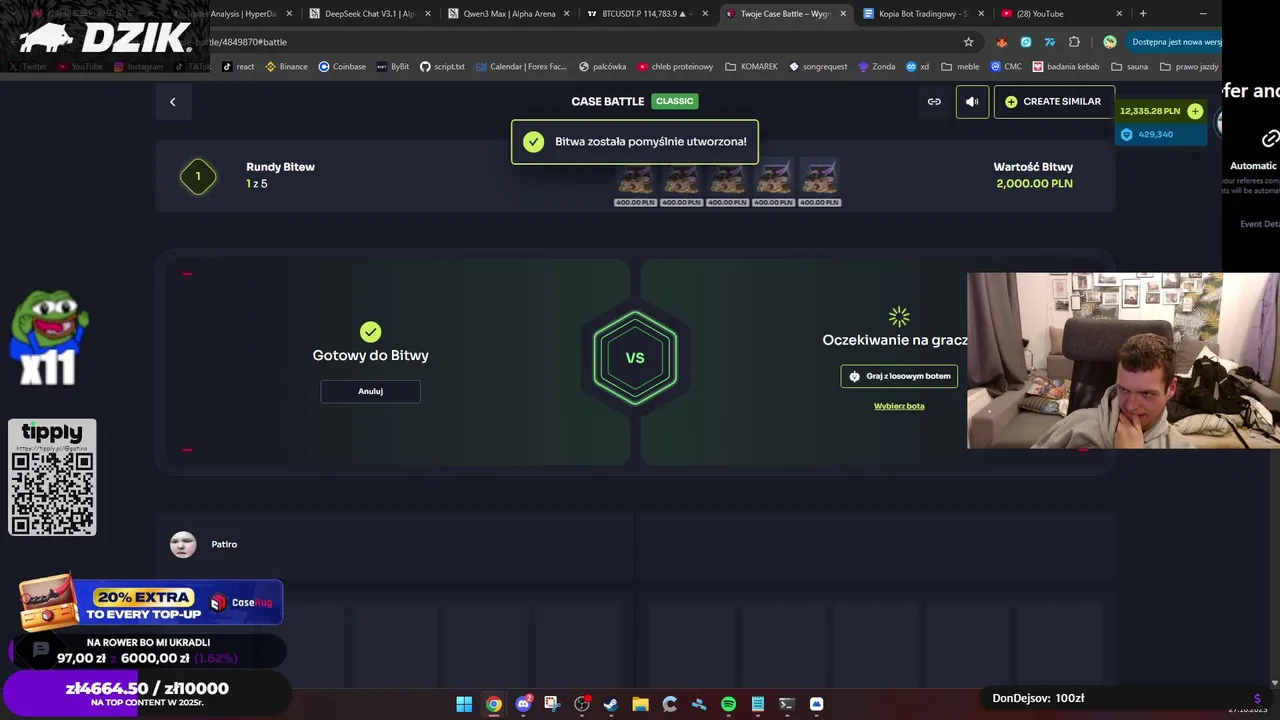Open the xd bookmark
The width and height of the screenshot is (1280, 720).
(x=918, y=67)
